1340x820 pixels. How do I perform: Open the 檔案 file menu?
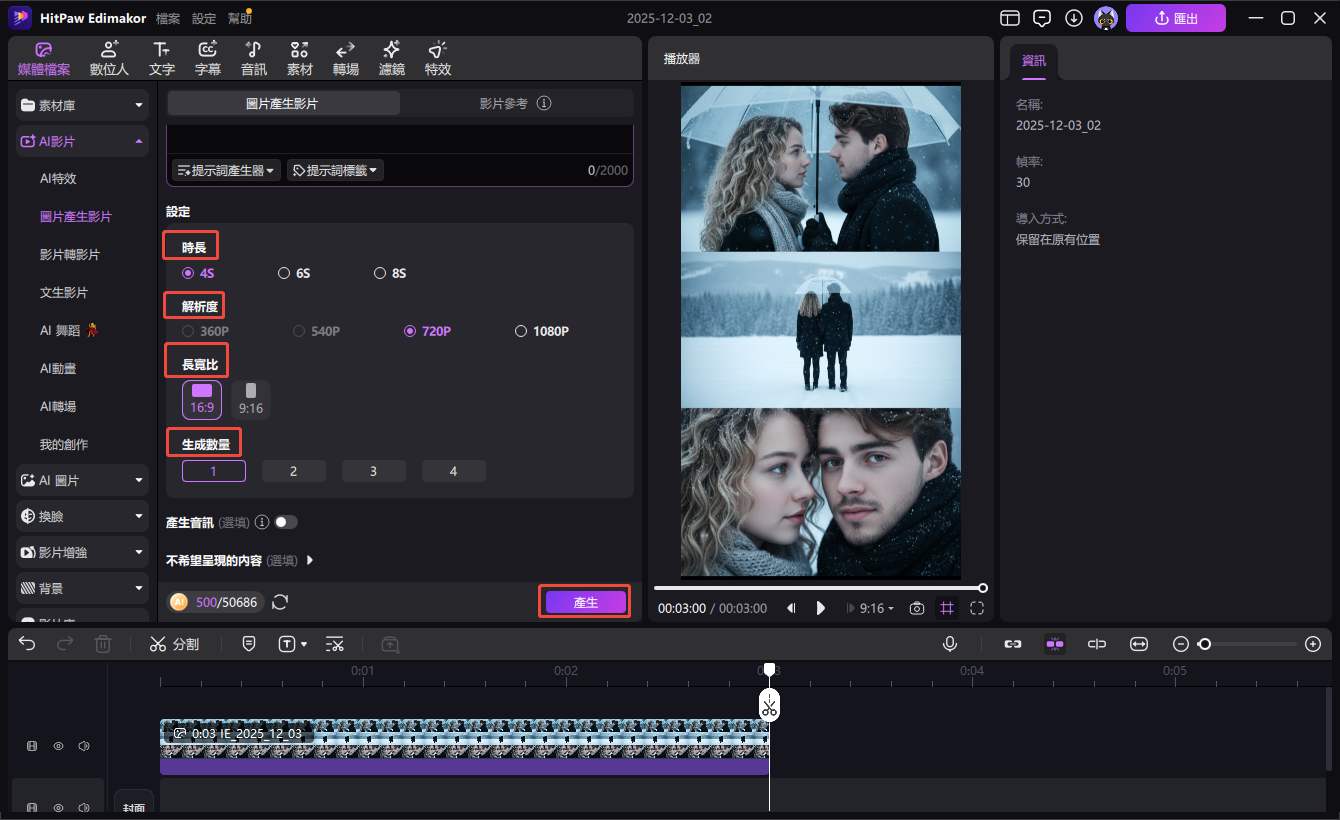168,18
